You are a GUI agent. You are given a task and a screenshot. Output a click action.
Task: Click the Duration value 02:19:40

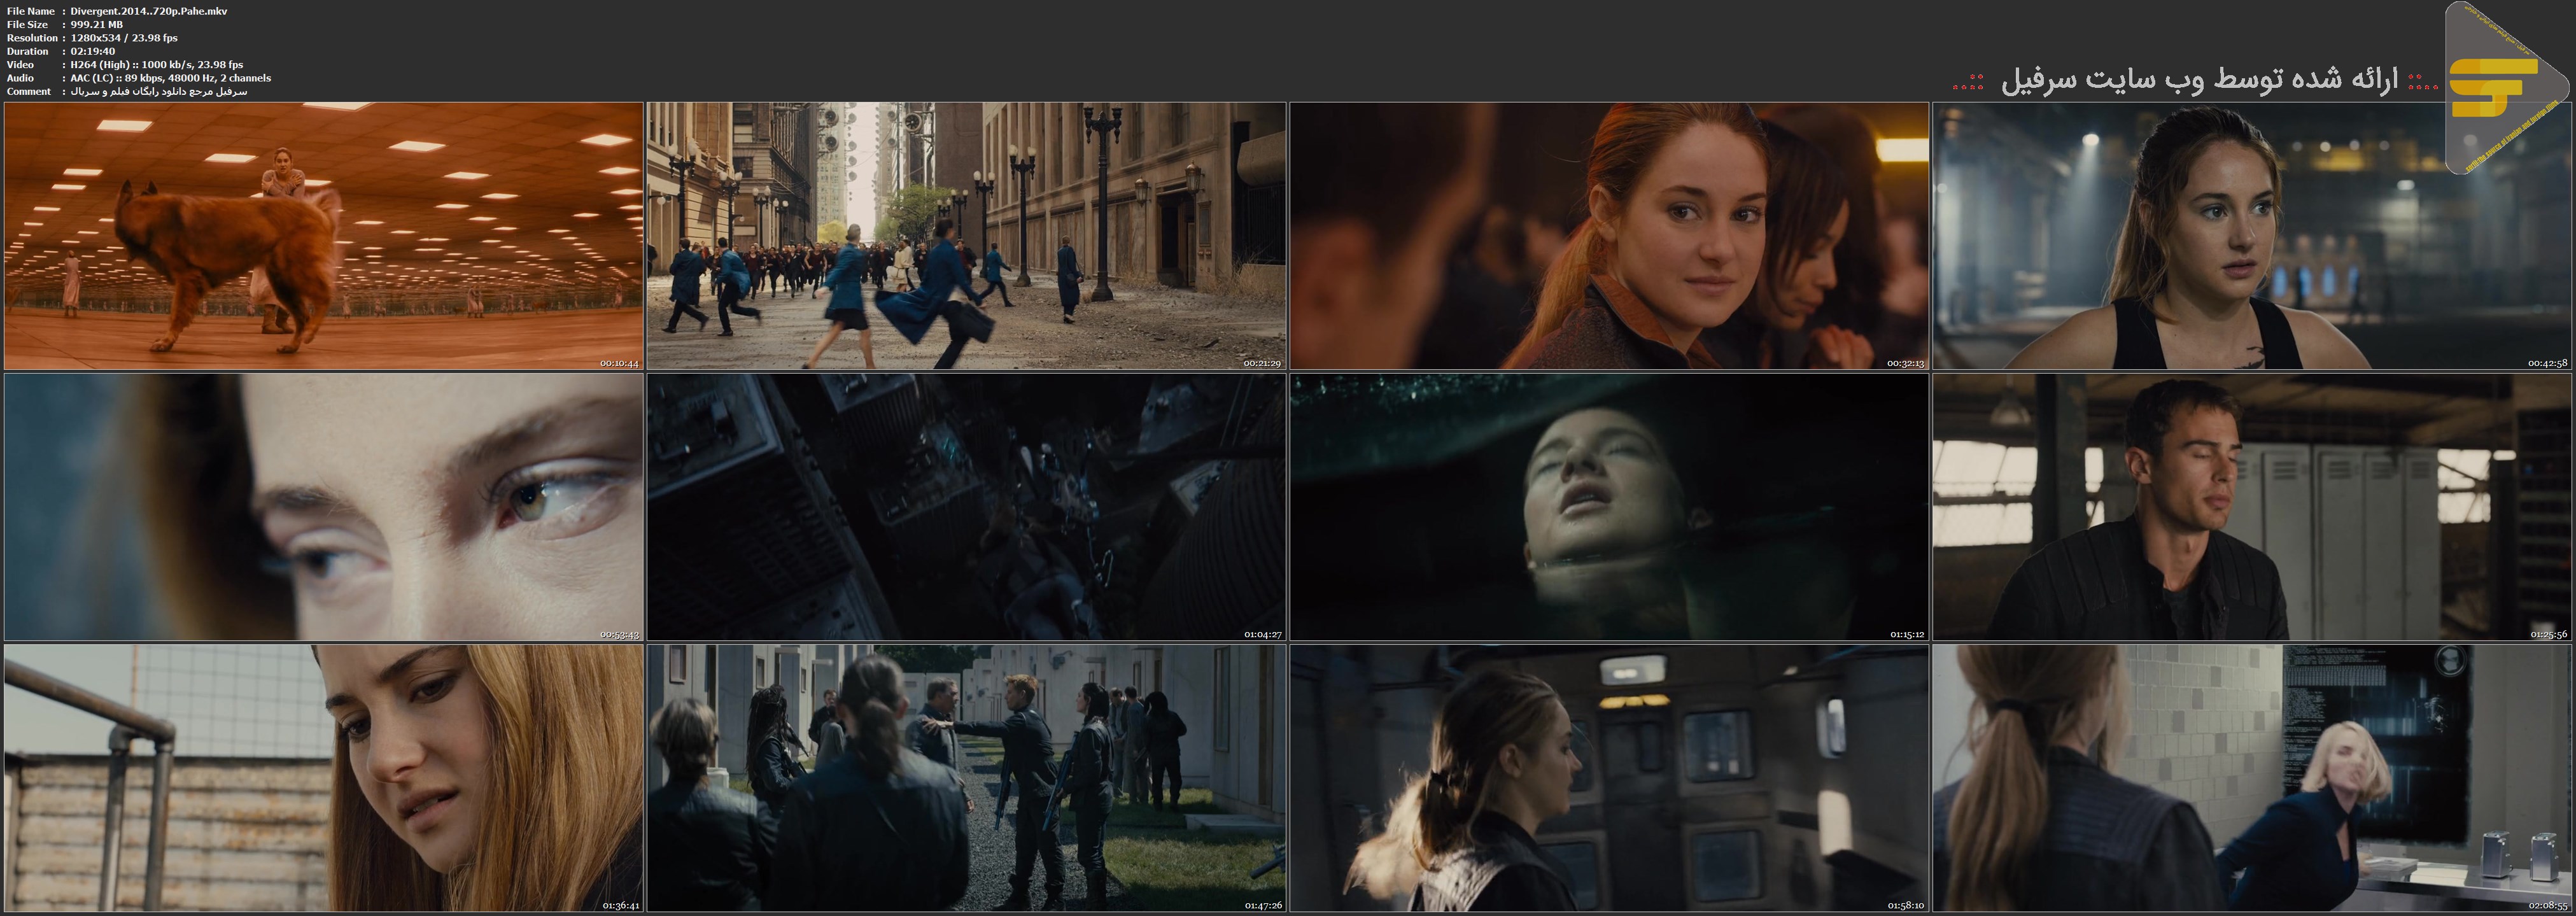click(93, 51)
